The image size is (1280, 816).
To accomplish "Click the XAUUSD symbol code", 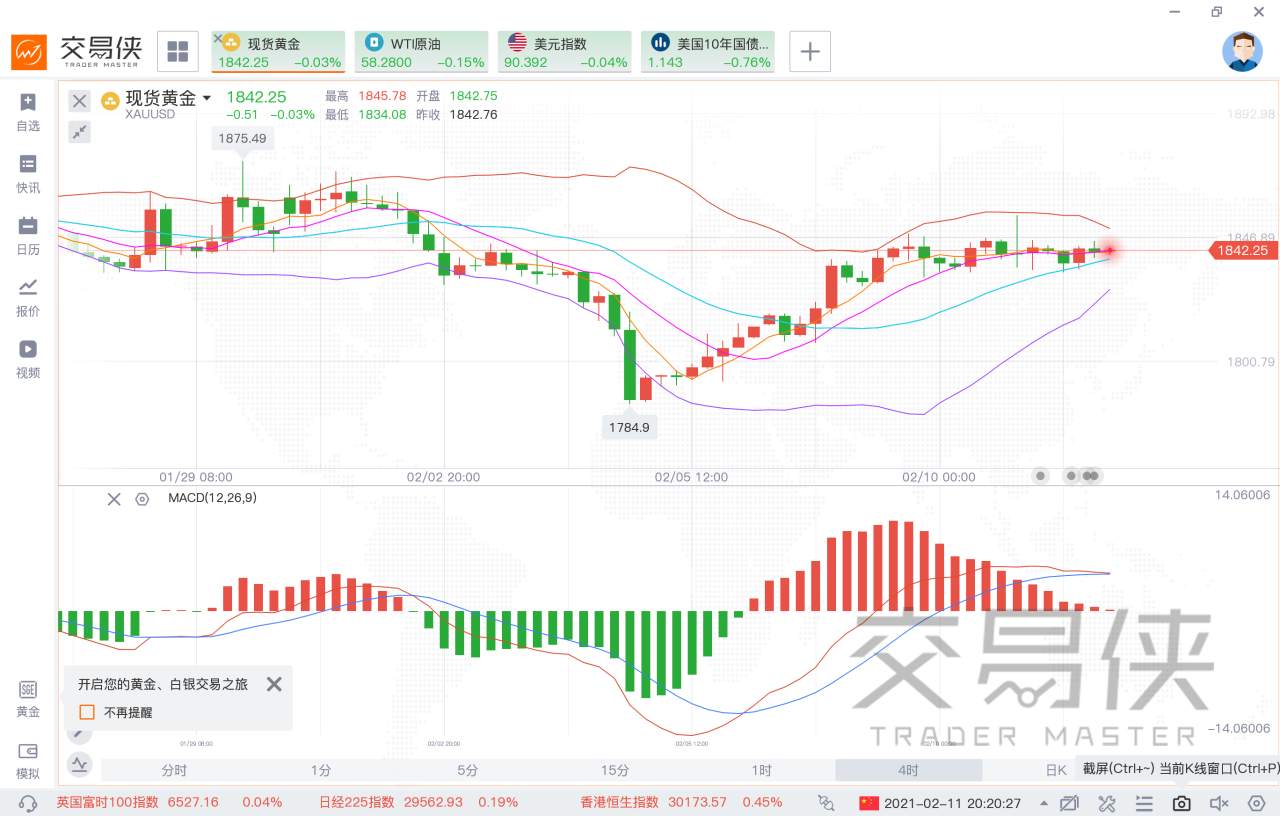I will 150,114.
